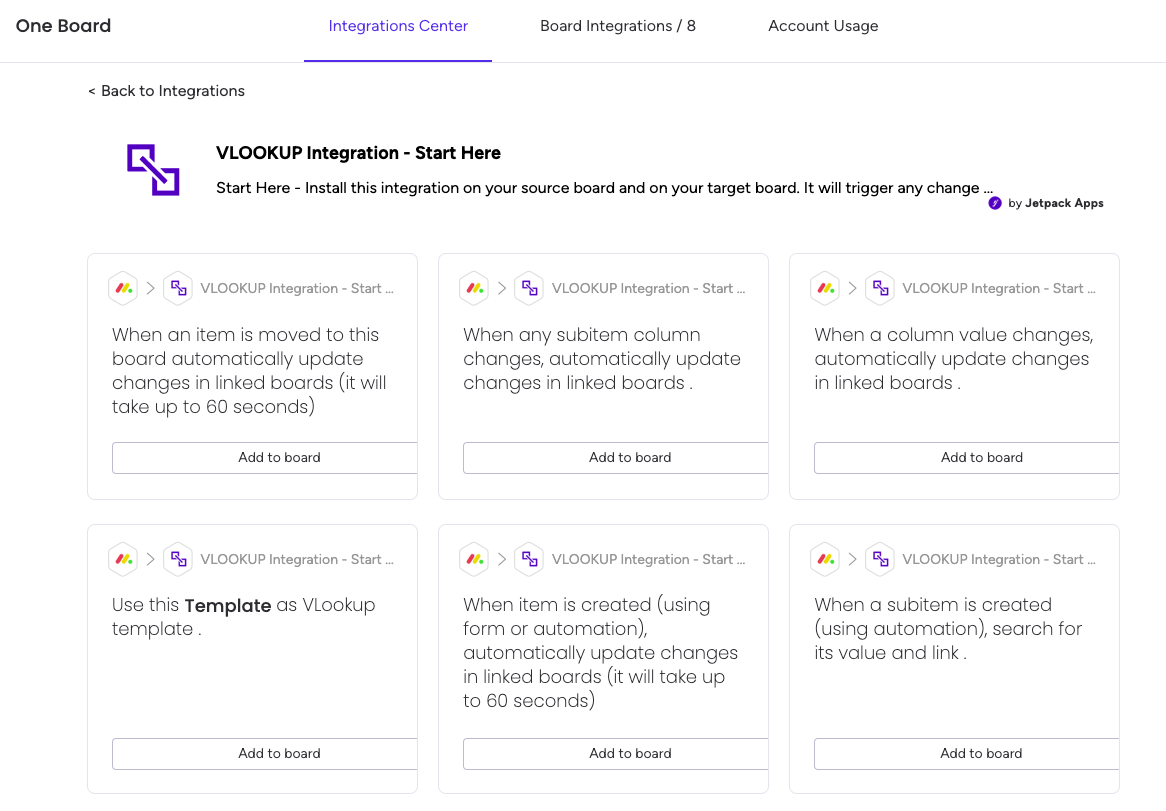Click monday icon in subitem column card
The width and height of the screenshot is (1166, 811).
pyautogui.click(x=474, y=288)
